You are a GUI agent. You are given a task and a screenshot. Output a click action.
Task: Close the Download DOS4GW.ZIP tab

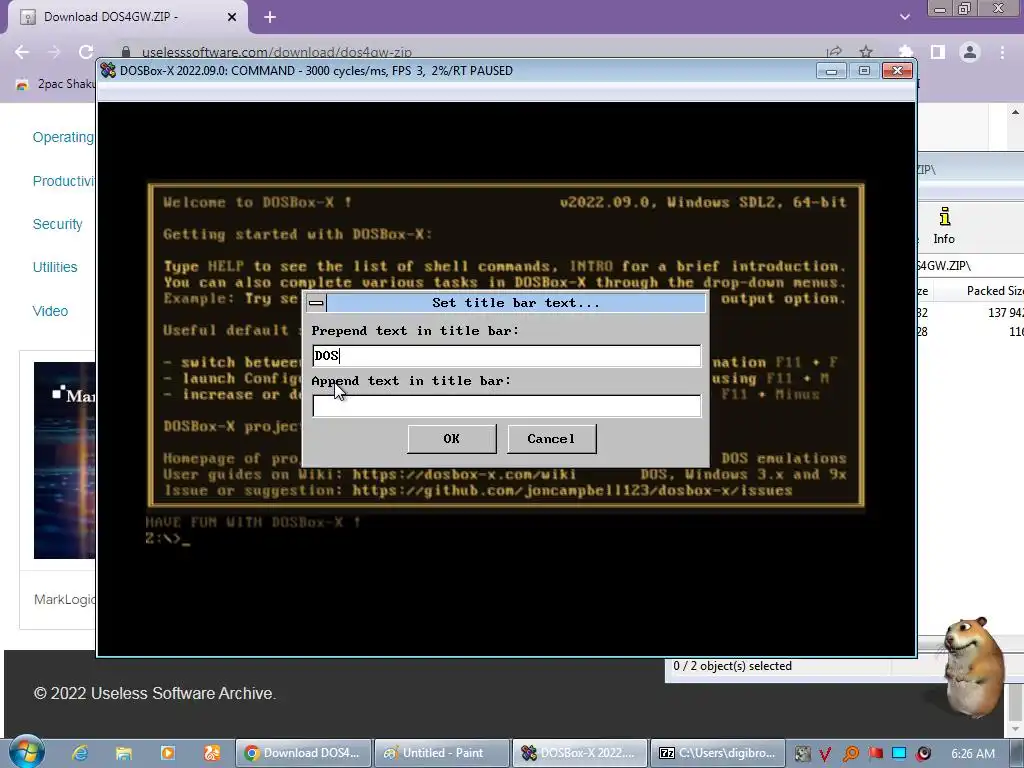tap(232, 18)
